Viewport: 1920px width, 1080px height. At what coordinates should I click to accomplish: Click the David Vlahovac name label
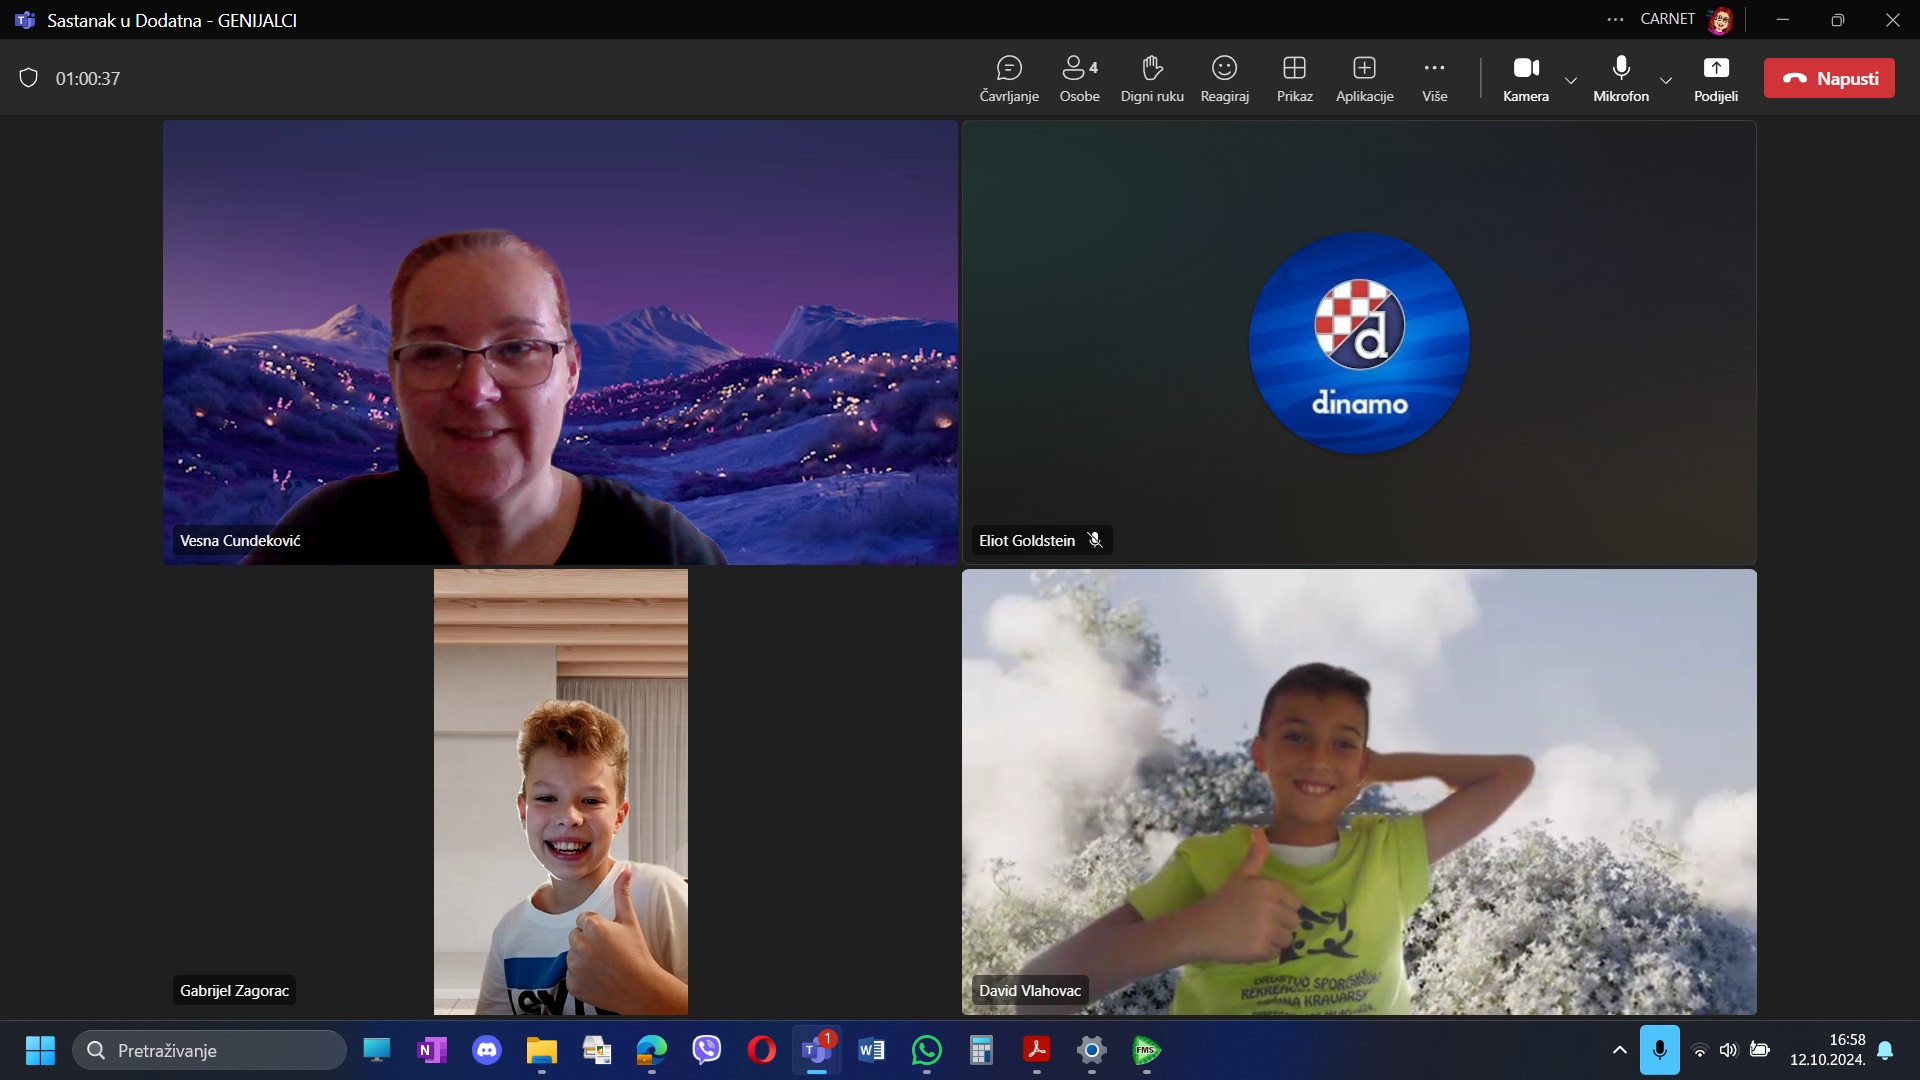click(x=1030, y=990)
